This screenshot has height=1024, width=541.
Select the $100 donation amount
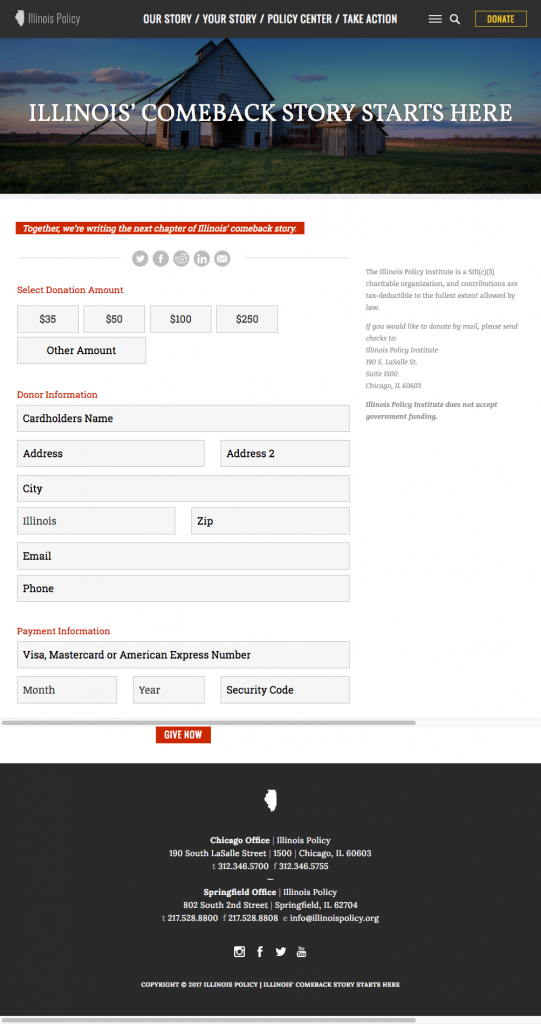click(181, 319)
